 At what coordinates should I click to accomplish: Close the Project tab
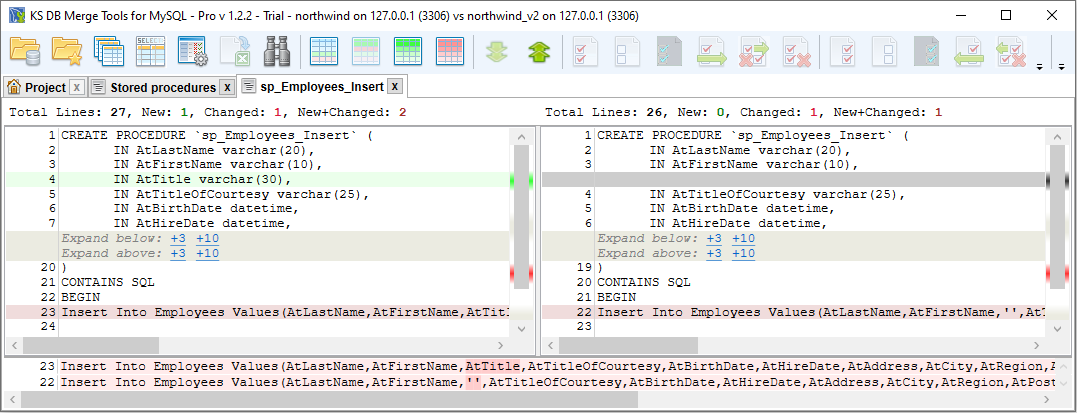(x=76, y=87)
